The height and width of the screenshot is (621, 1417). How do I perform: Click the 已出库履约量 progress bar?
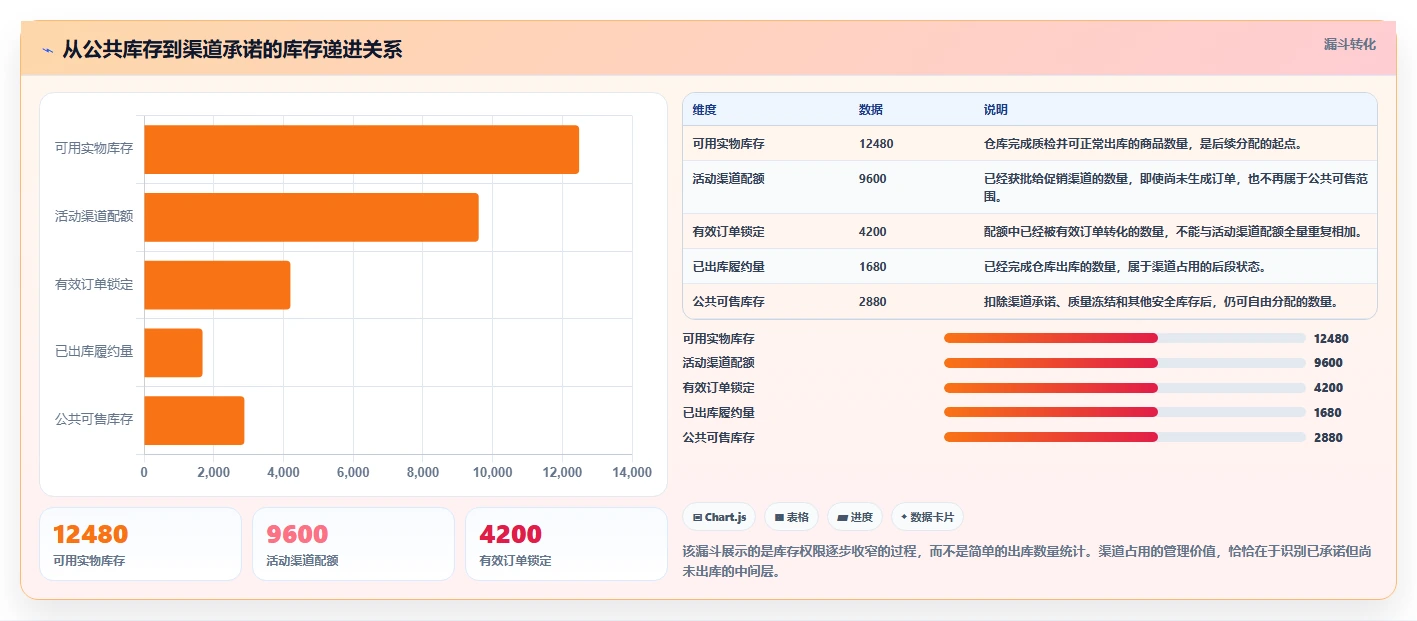point(1124,412)
